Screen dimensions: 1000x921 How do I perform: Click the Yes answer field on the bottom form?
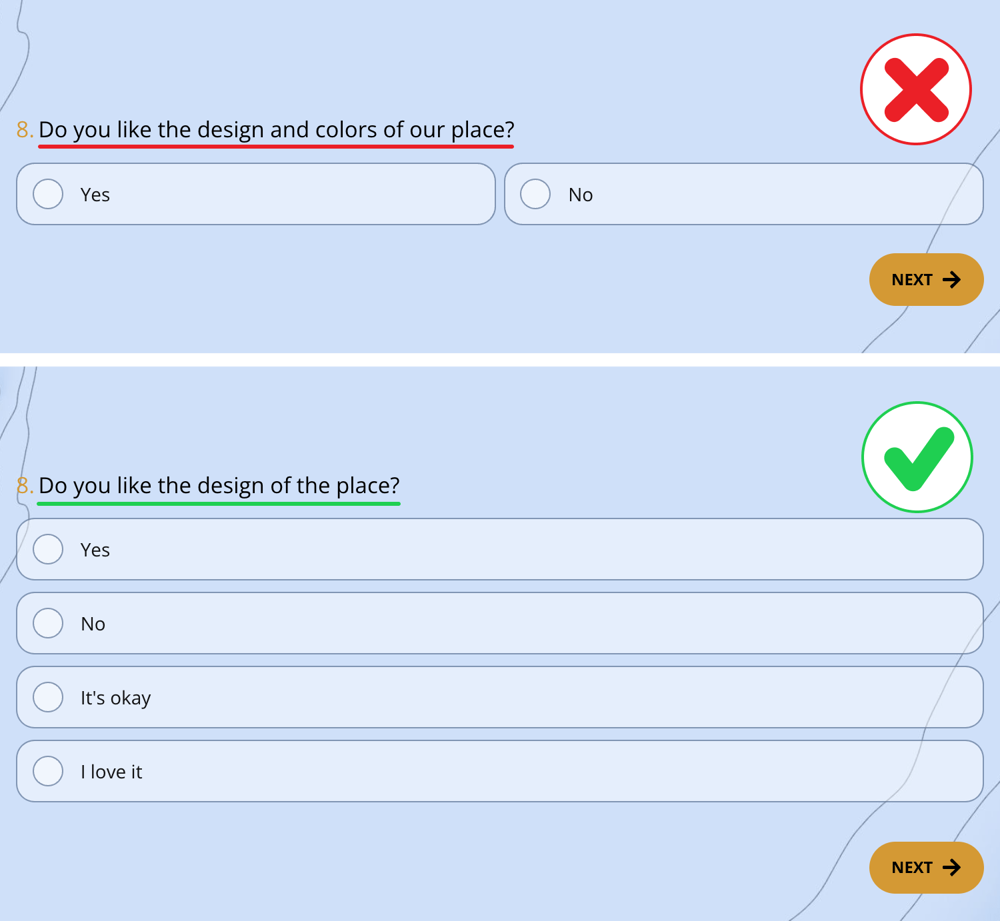coord(500,549)
